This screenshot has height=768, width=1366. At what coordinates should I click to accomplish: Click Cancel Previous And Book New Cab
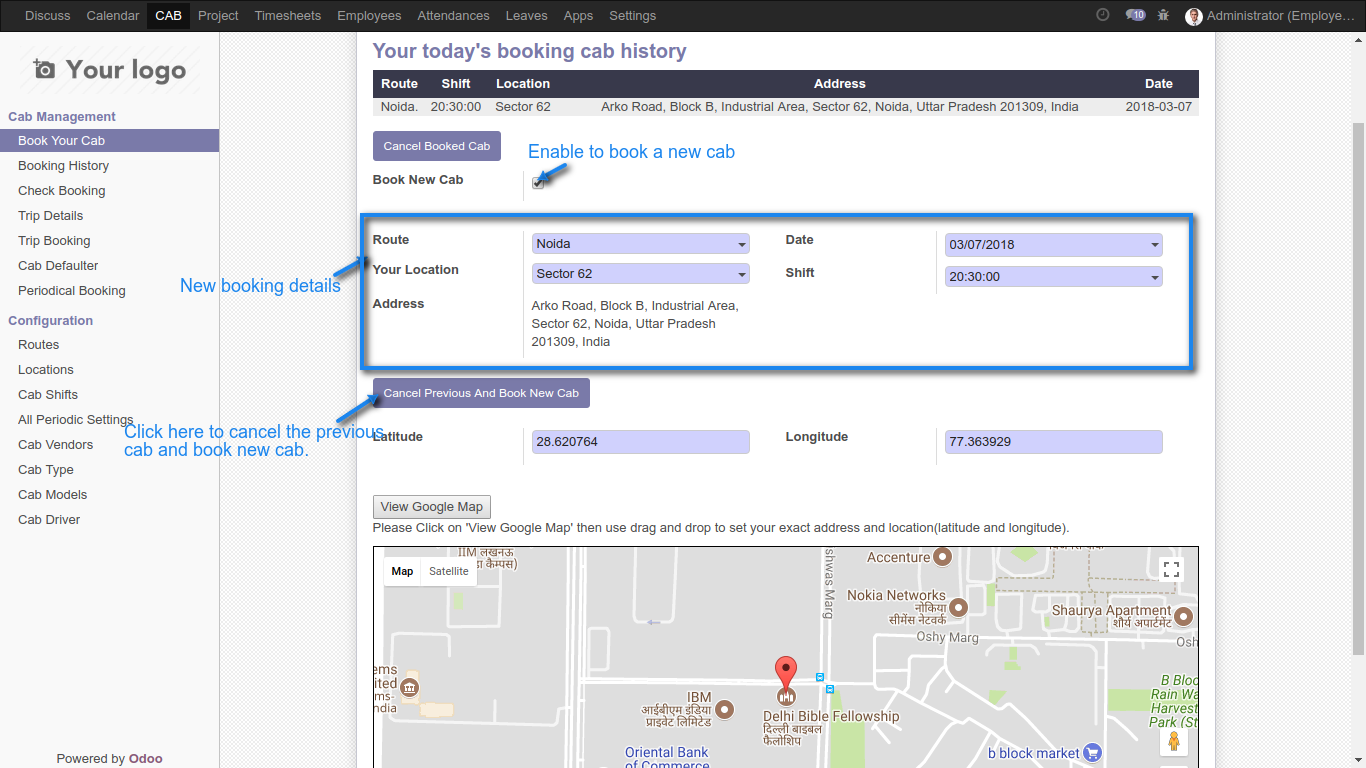click(481, 393)
